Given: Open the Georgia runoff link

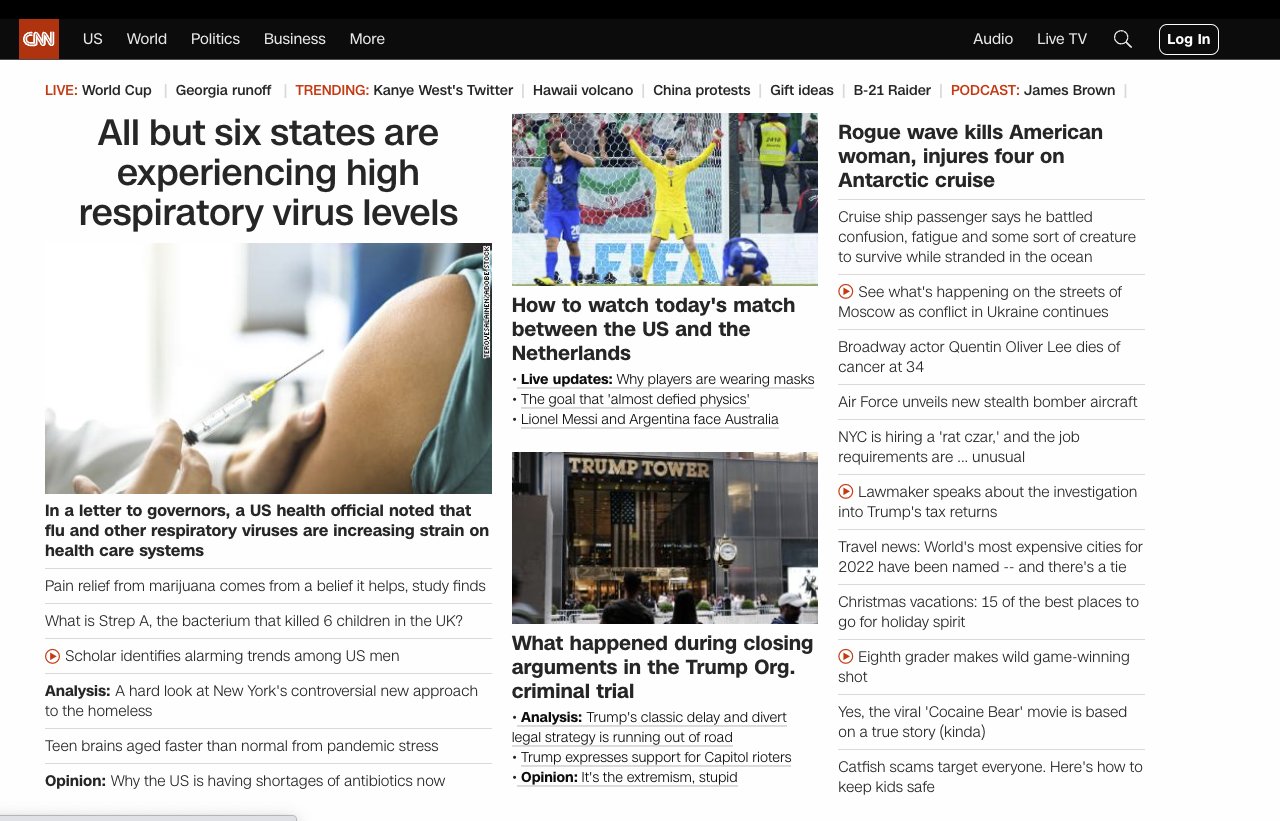Looking at the screenshot, I should click(x=224, y=90).
